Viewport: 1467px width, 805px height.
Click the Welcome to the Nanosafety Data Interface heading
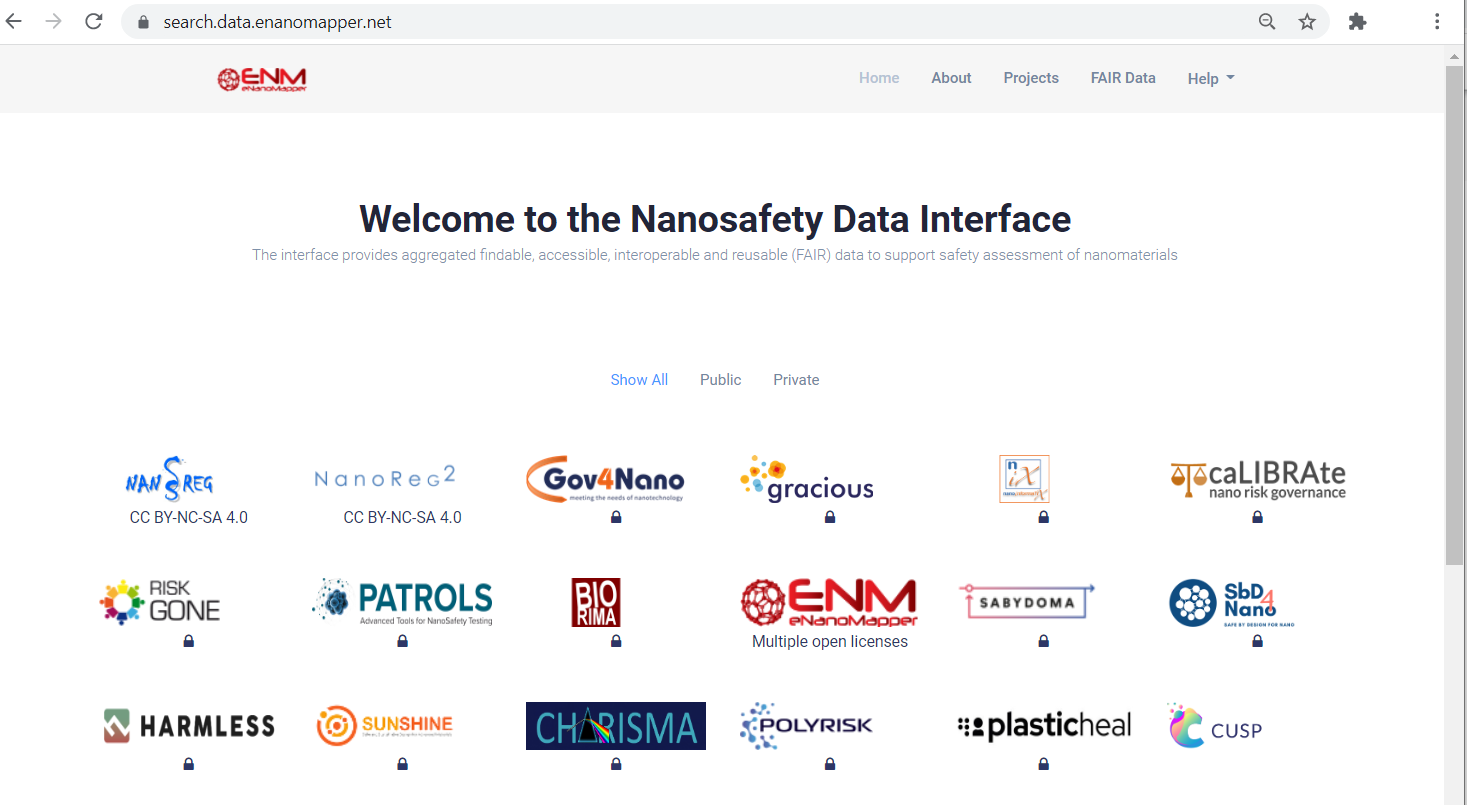point(715,219)
